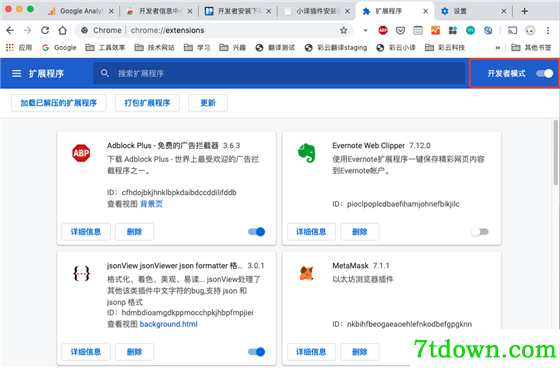The height and width of the screenshot is (368, 560).
Task: Open the 兴趣 bookmark folder
Action: tap(232, 48)
